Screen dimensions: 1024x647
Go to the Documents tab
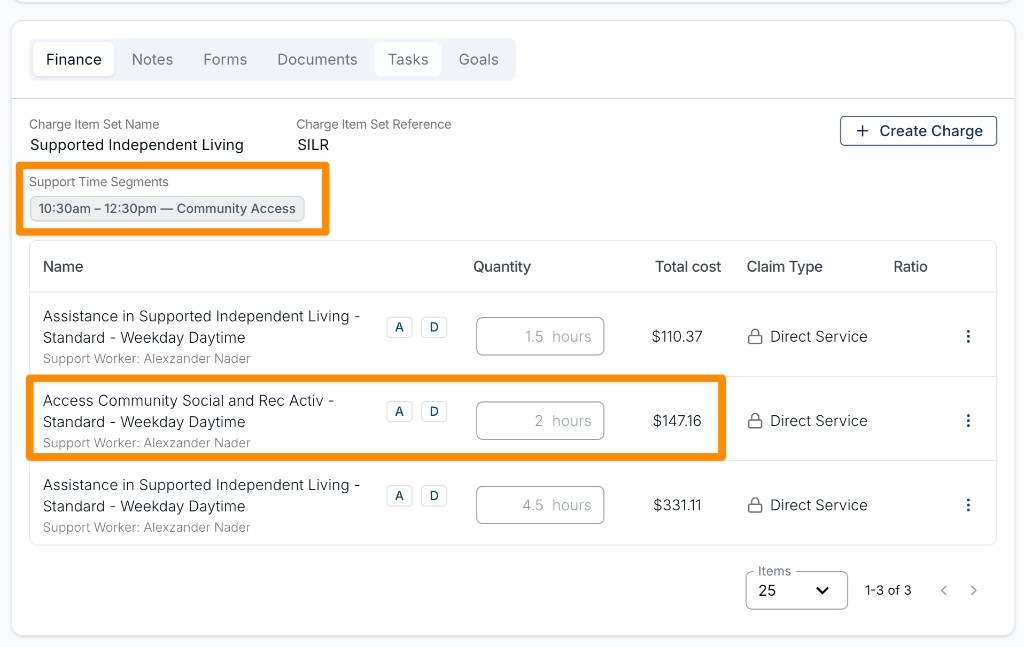coord(317,59)
